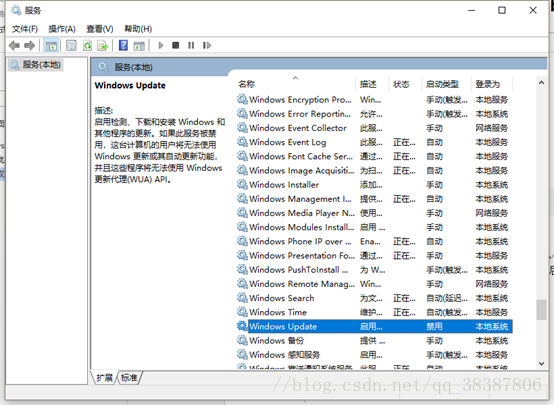Restart the service with the restart icon

click(x=207, y=45)
